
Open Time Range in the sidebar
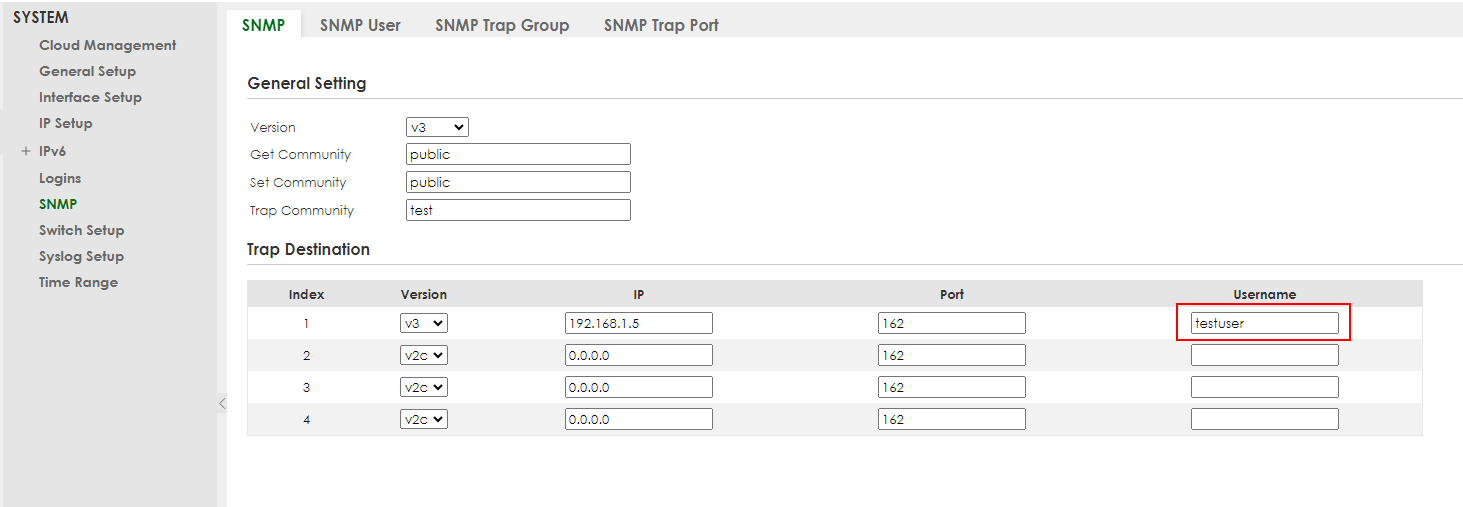pyautogui.click(x=78, y=282)
